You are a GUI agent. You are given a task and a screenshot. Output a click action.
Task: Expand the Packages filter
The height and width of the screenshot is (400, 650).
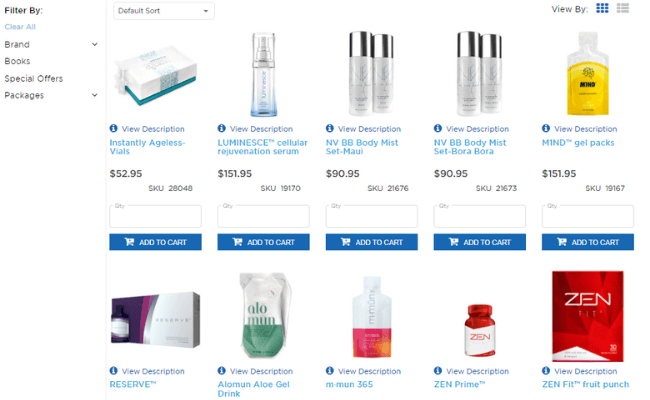point(51,95)
